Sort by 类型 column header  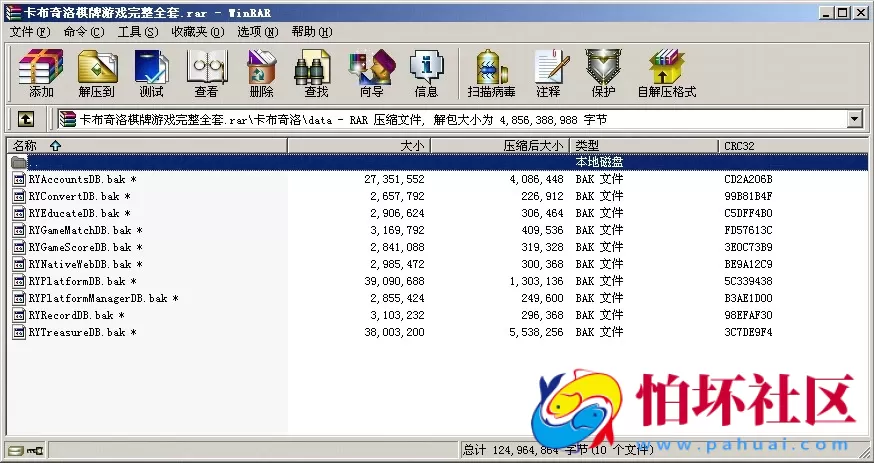coord(644,146)
